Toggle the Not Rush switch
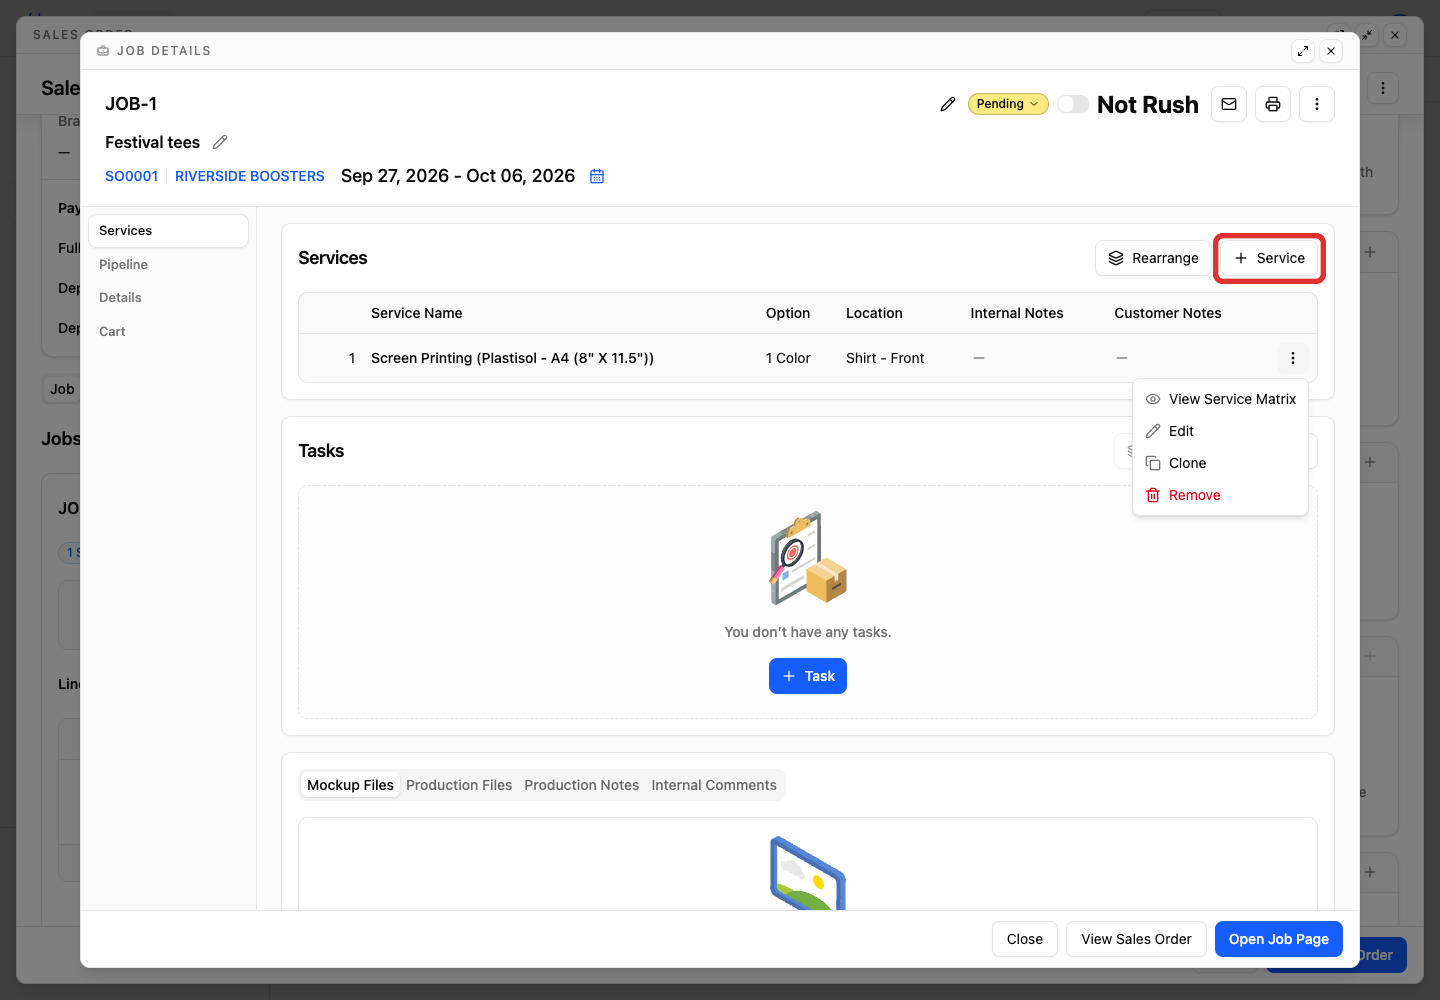 tap(1073, 104)
